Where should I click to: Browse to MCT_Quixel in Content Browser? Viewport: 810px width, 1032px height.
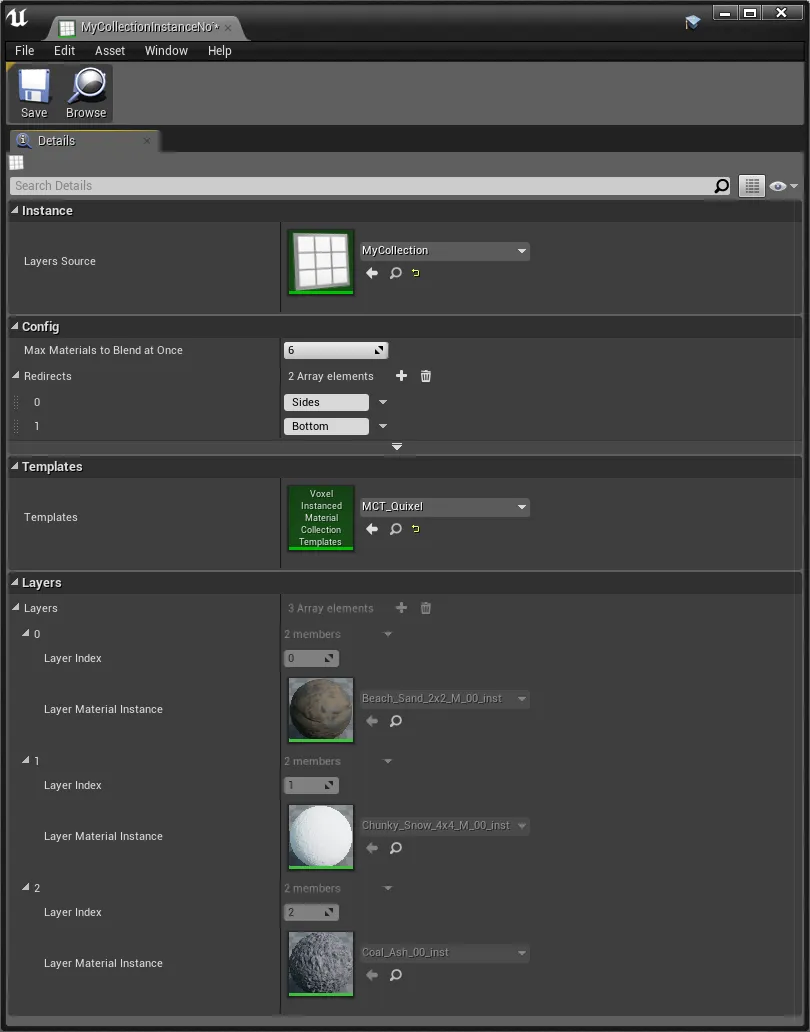click(396, 529)
